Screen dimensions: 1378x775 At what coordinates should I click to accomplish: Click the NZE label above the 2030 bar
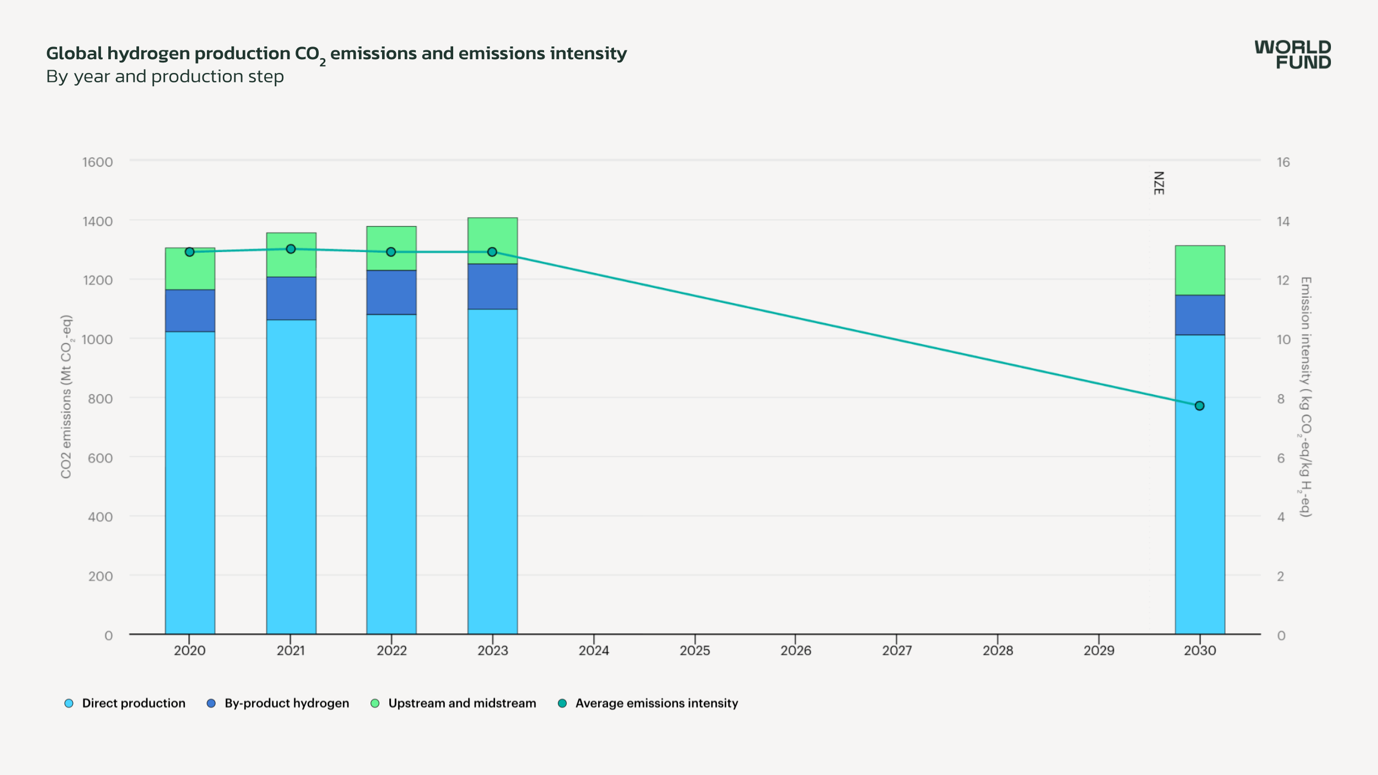click(x=1157, y=183)
